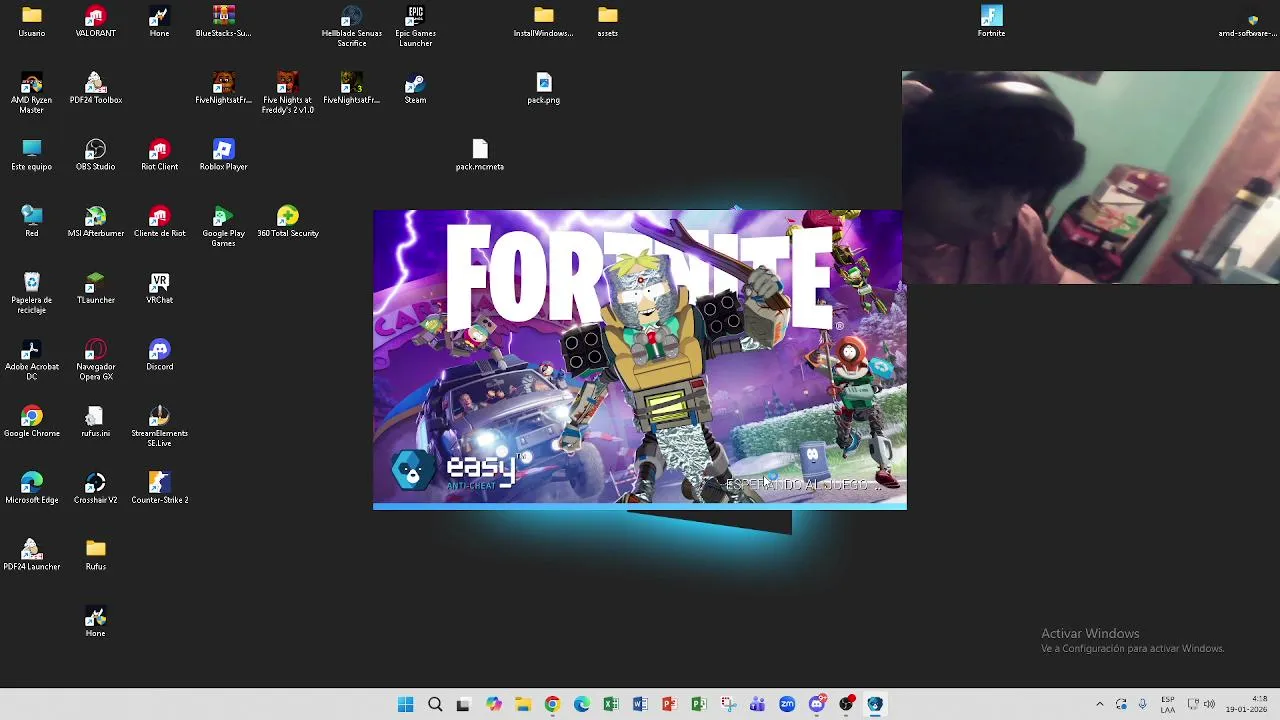Open the Usuario folder

click(31, 21)
